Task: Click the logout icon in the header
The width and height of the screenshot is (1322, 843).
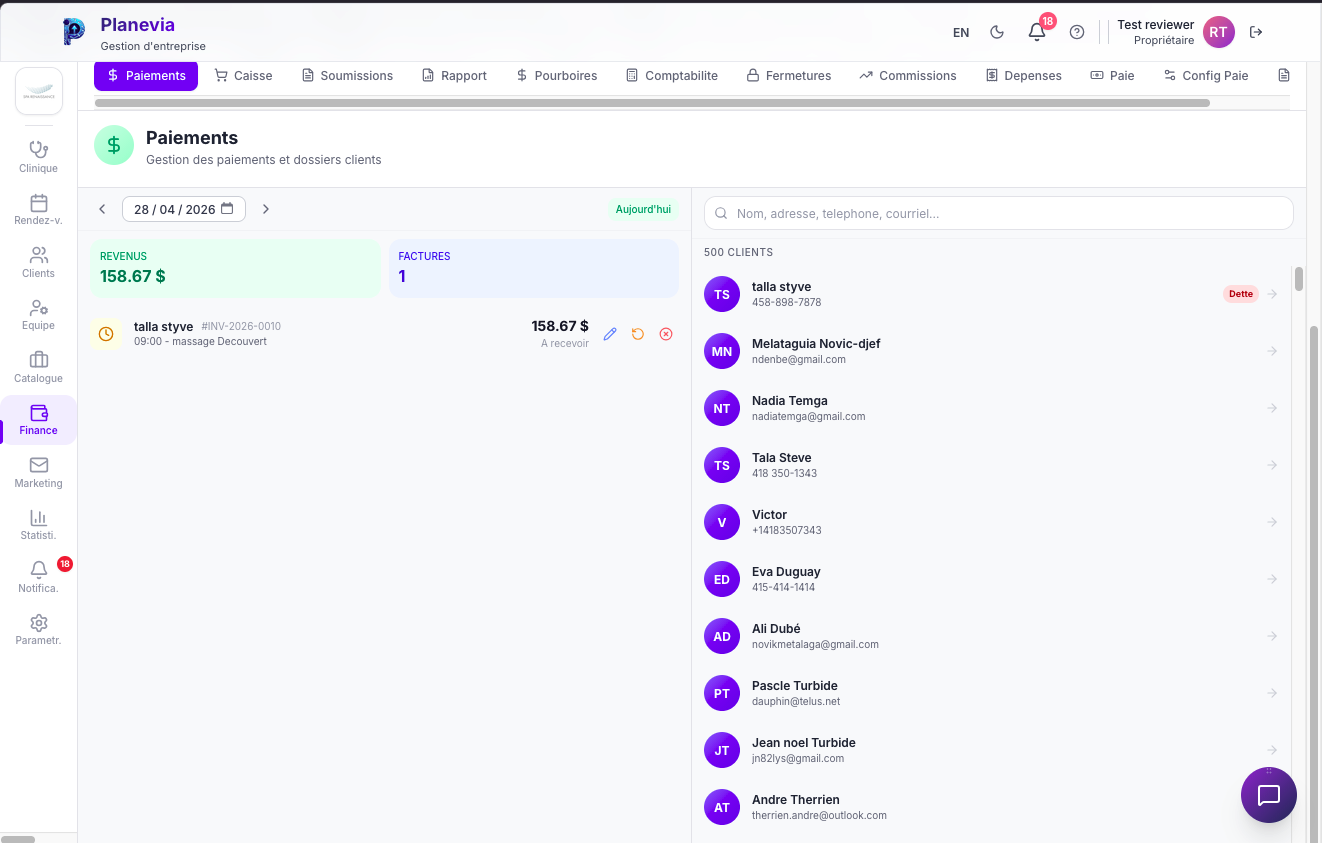Action: (1256, 32)
